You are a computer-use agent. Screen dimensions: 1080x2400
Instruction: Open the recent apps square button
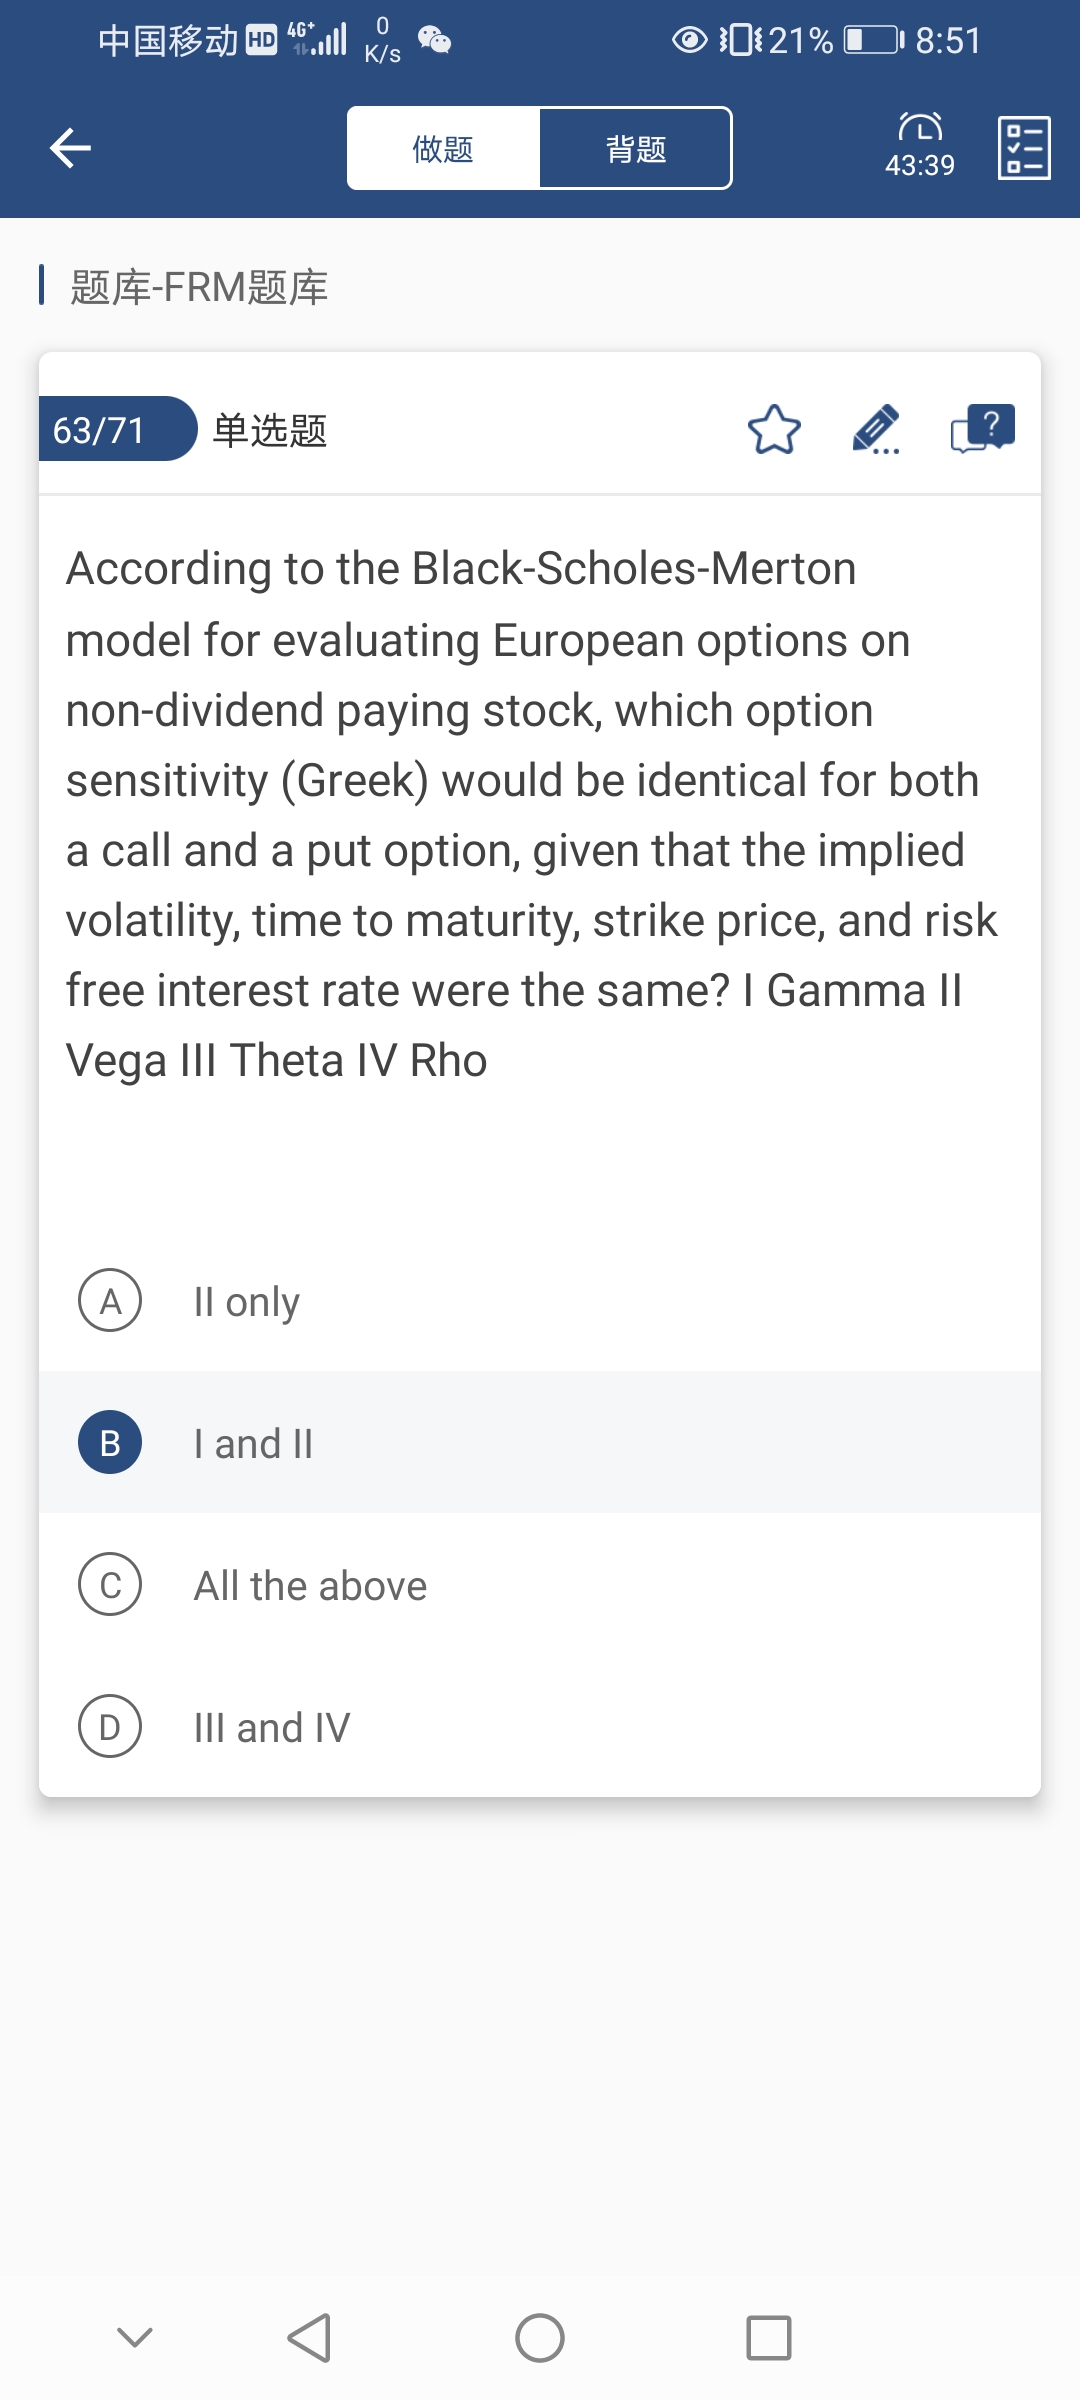(768, 2338)
